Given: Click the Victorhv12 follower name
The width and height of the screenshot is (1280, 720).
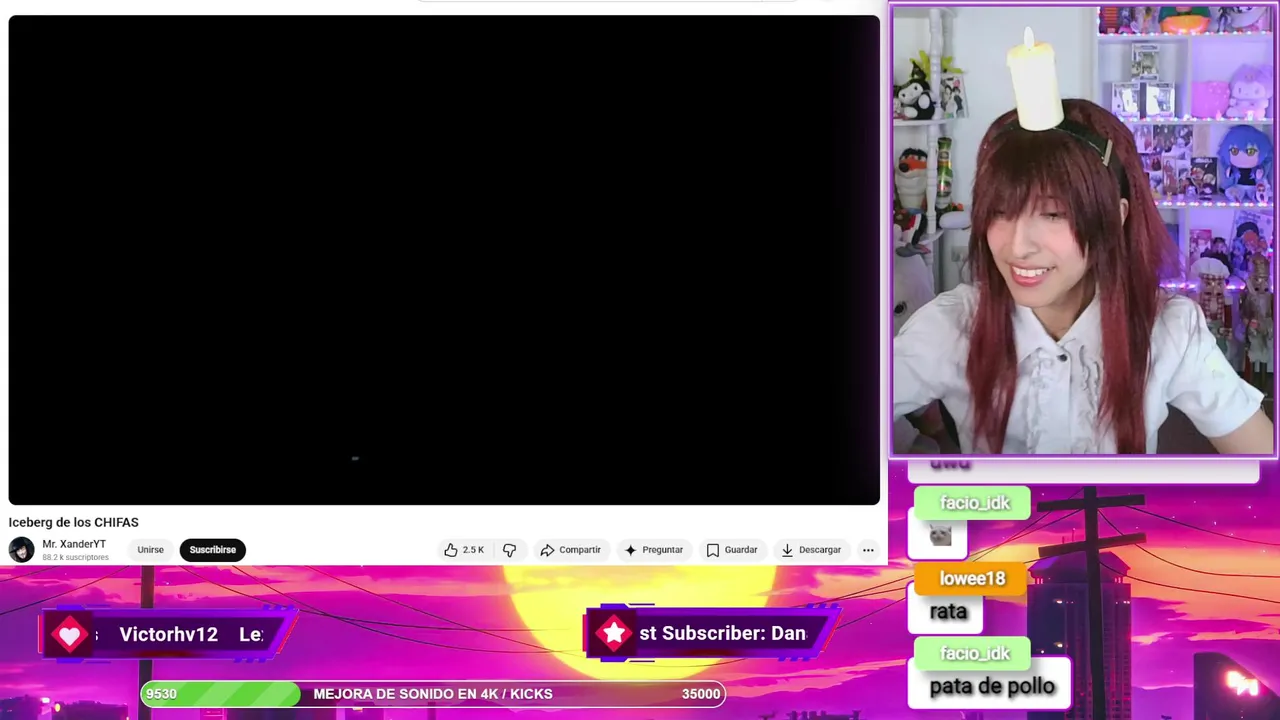Looking at the screenshot, I should pos(168,634).
